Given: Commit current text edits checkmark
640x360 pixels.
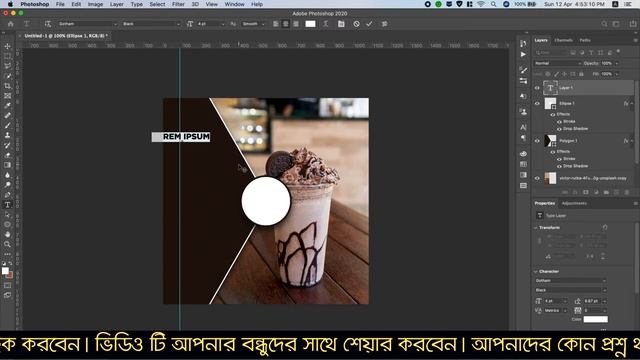Looking at the screenshot, I should pos(369,24).
